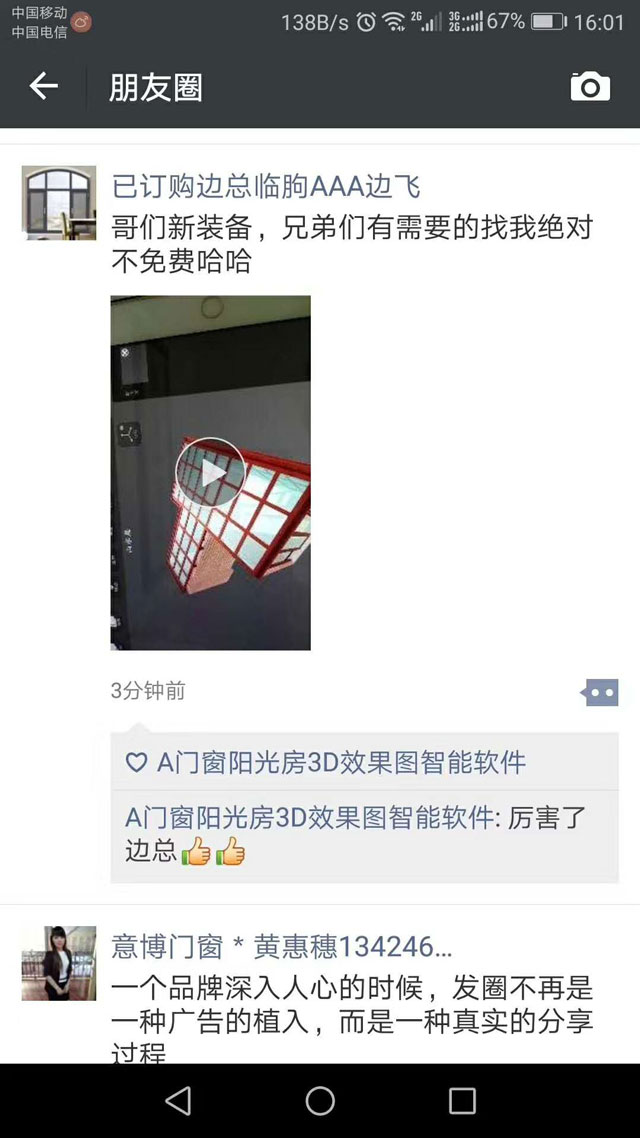Tap the back arrow in the Moments header
This screenshot has height=1138, width=640.
[x=44, y=86]
